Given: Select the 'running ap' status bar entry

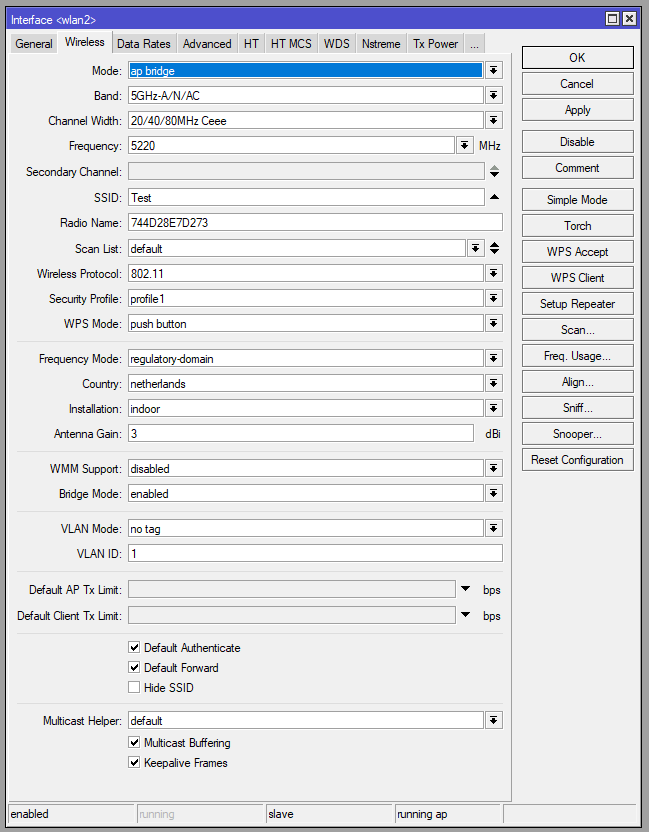Looking at the screenshot, I should [x=448, y=814].
